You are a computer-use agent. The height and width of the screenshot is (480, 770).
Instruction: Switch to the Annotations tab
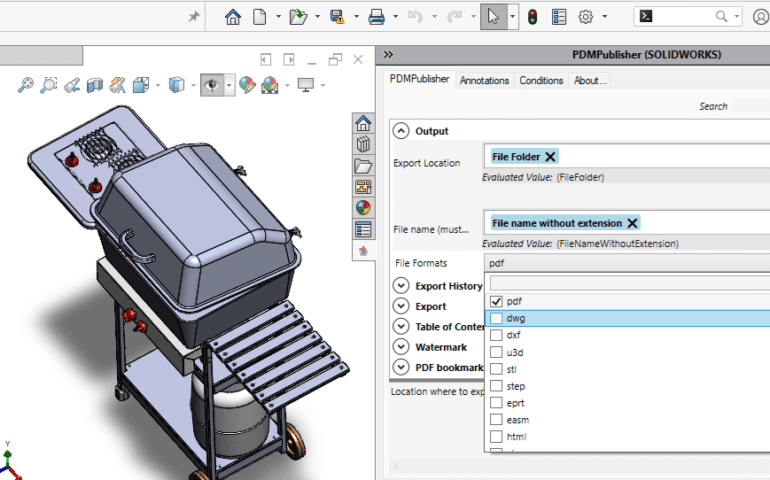(484, 81)
